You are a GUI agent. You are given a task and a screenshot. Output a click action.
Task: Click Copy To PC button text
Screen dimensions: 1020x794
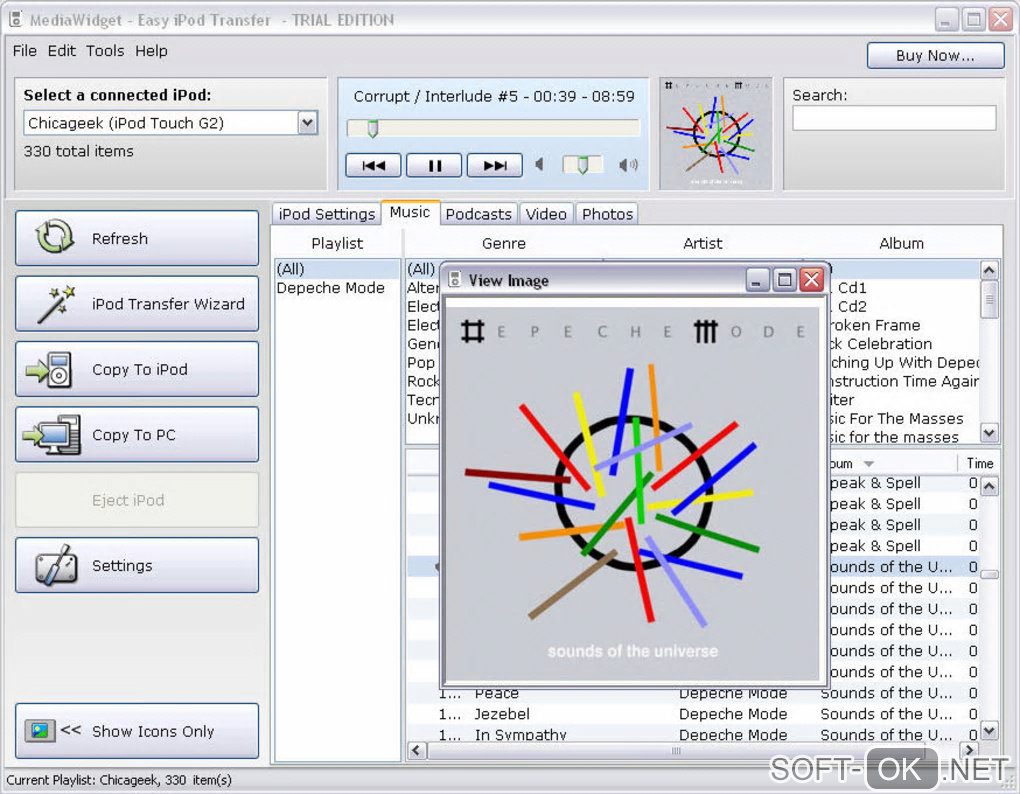[134, 435]
